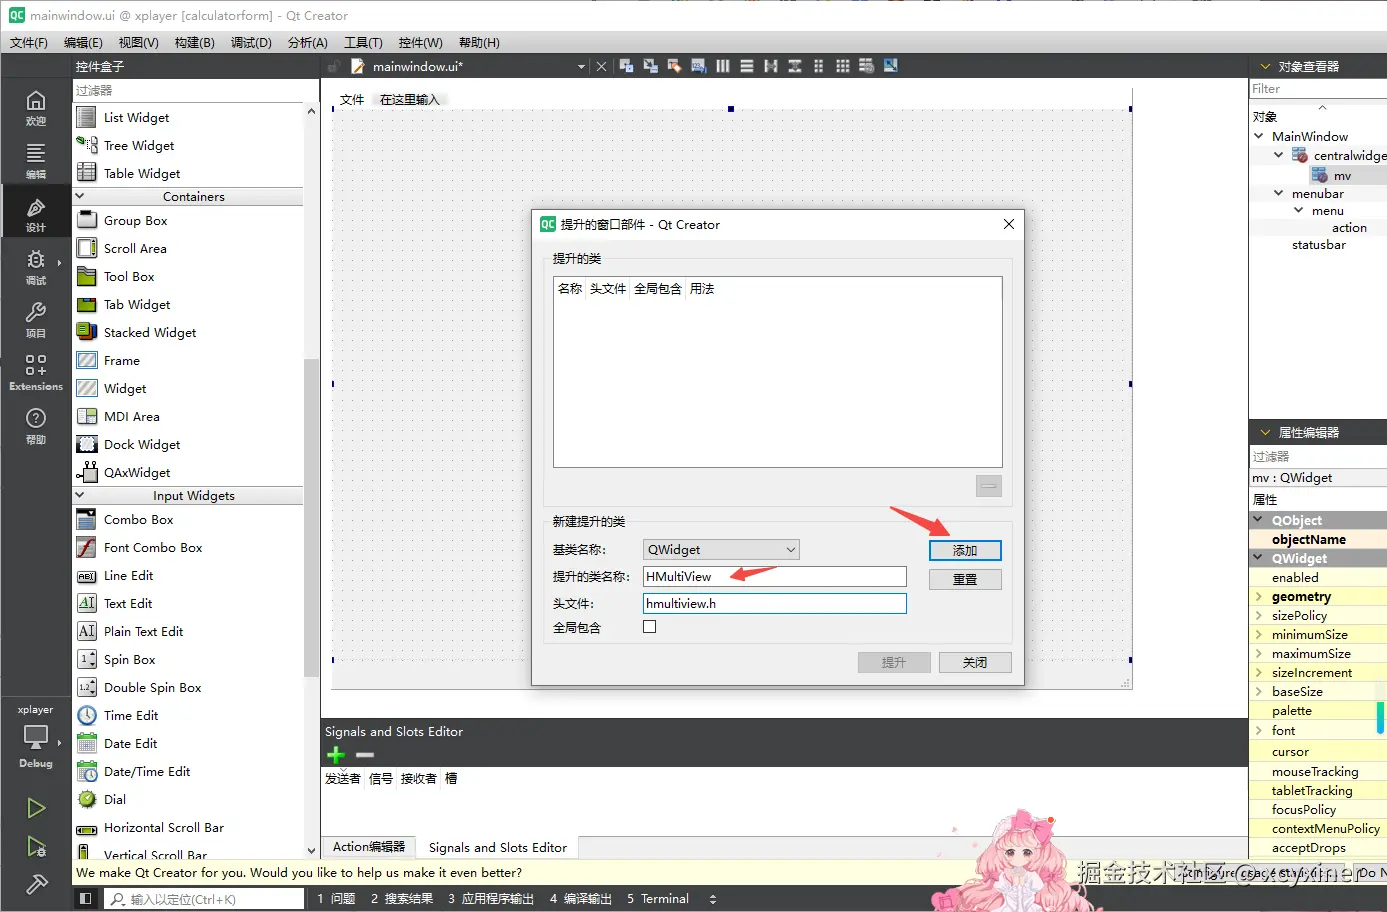1387x912 pixels.
Task: Toggle the left sidebar visibility icon
Action: pyautogui.click(x=86, y=899)
